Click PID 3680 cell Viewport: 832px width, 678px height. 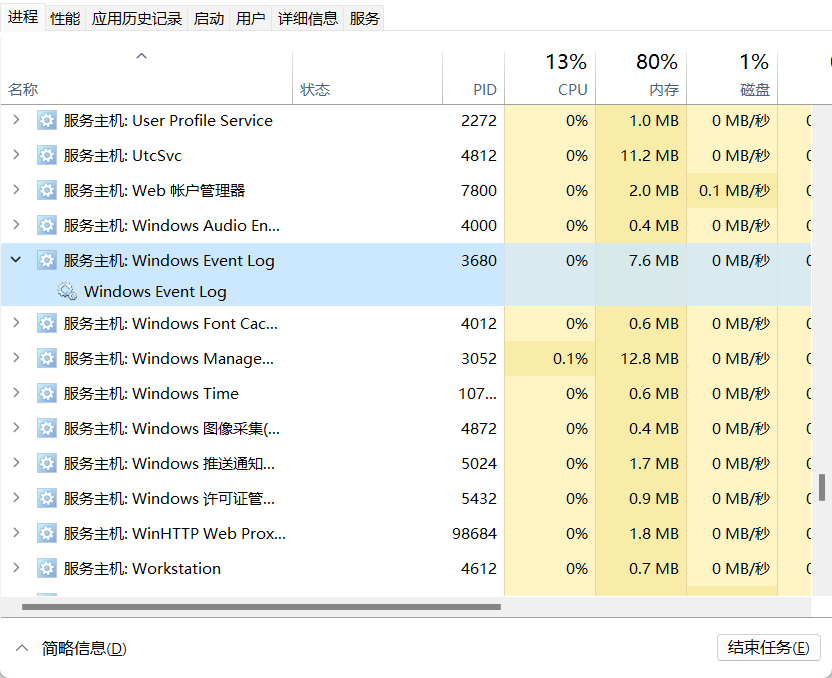click(479, 260)
